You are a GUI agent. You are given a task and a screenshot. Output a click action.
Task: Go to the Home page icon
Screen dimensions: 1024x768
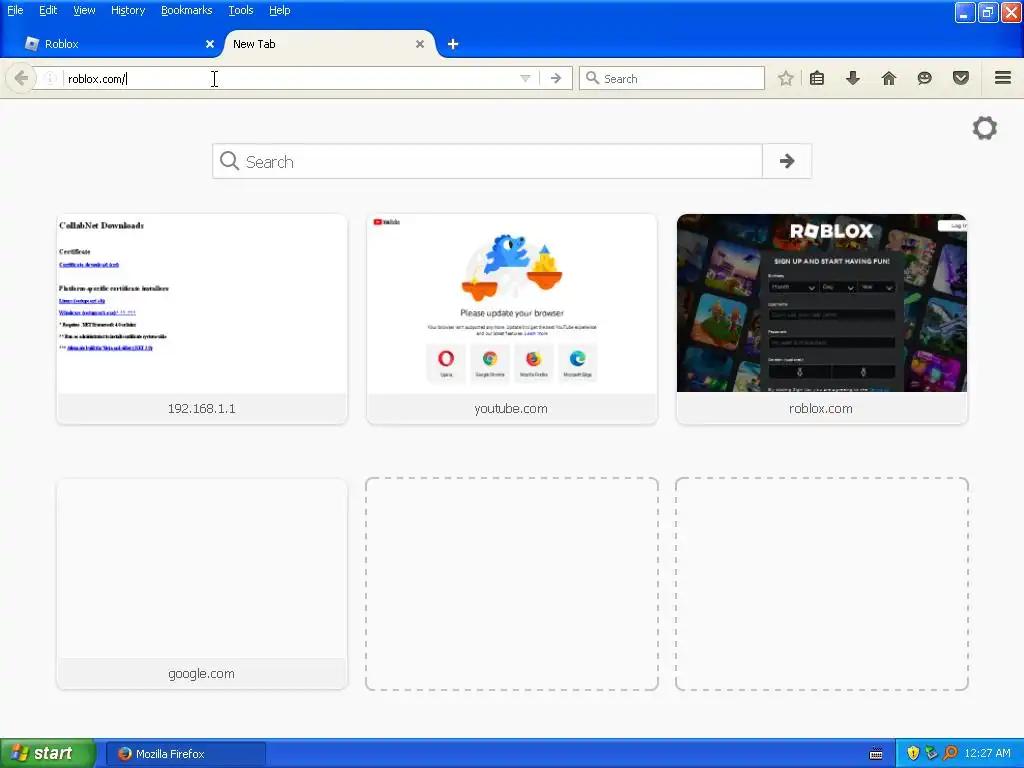point(889,78)
